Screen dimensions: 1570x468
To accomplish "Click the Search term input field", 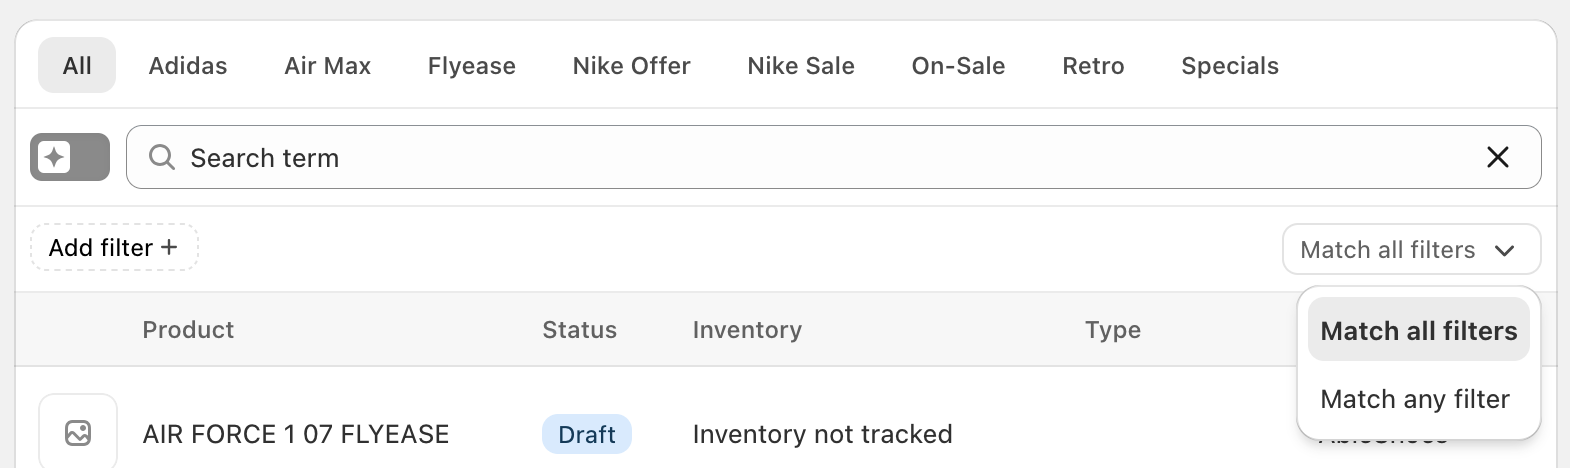I will point(833,157).
